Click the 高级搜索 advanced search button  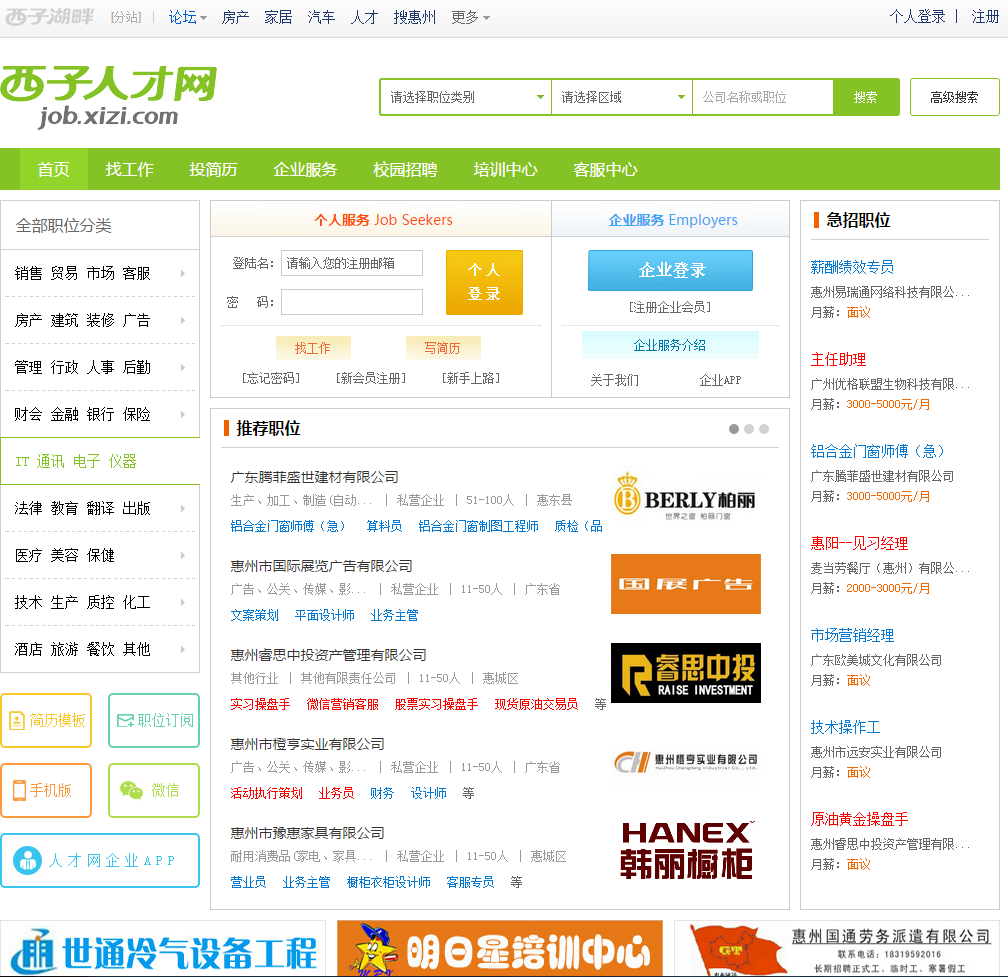[x=954, y=97]
